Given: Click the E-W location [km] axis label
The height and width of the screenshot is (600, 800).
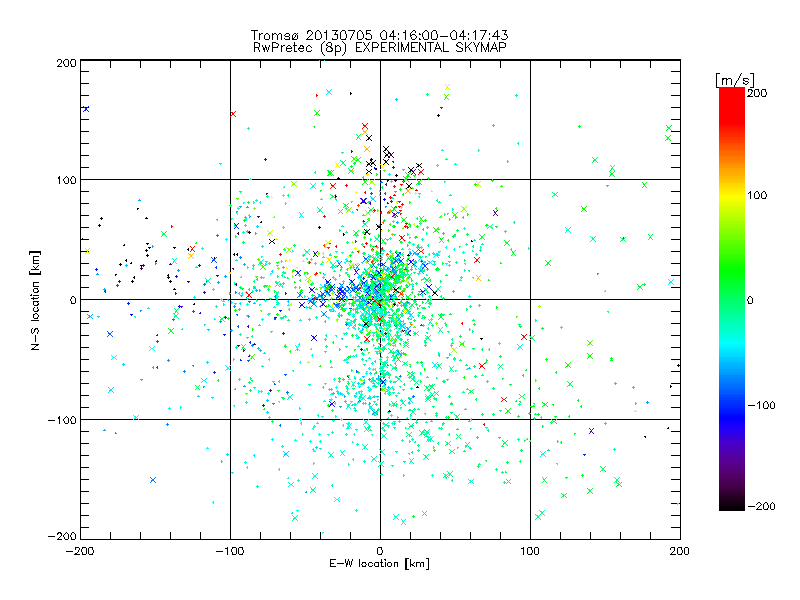Looking at the screenshot, I should [379, 564].
